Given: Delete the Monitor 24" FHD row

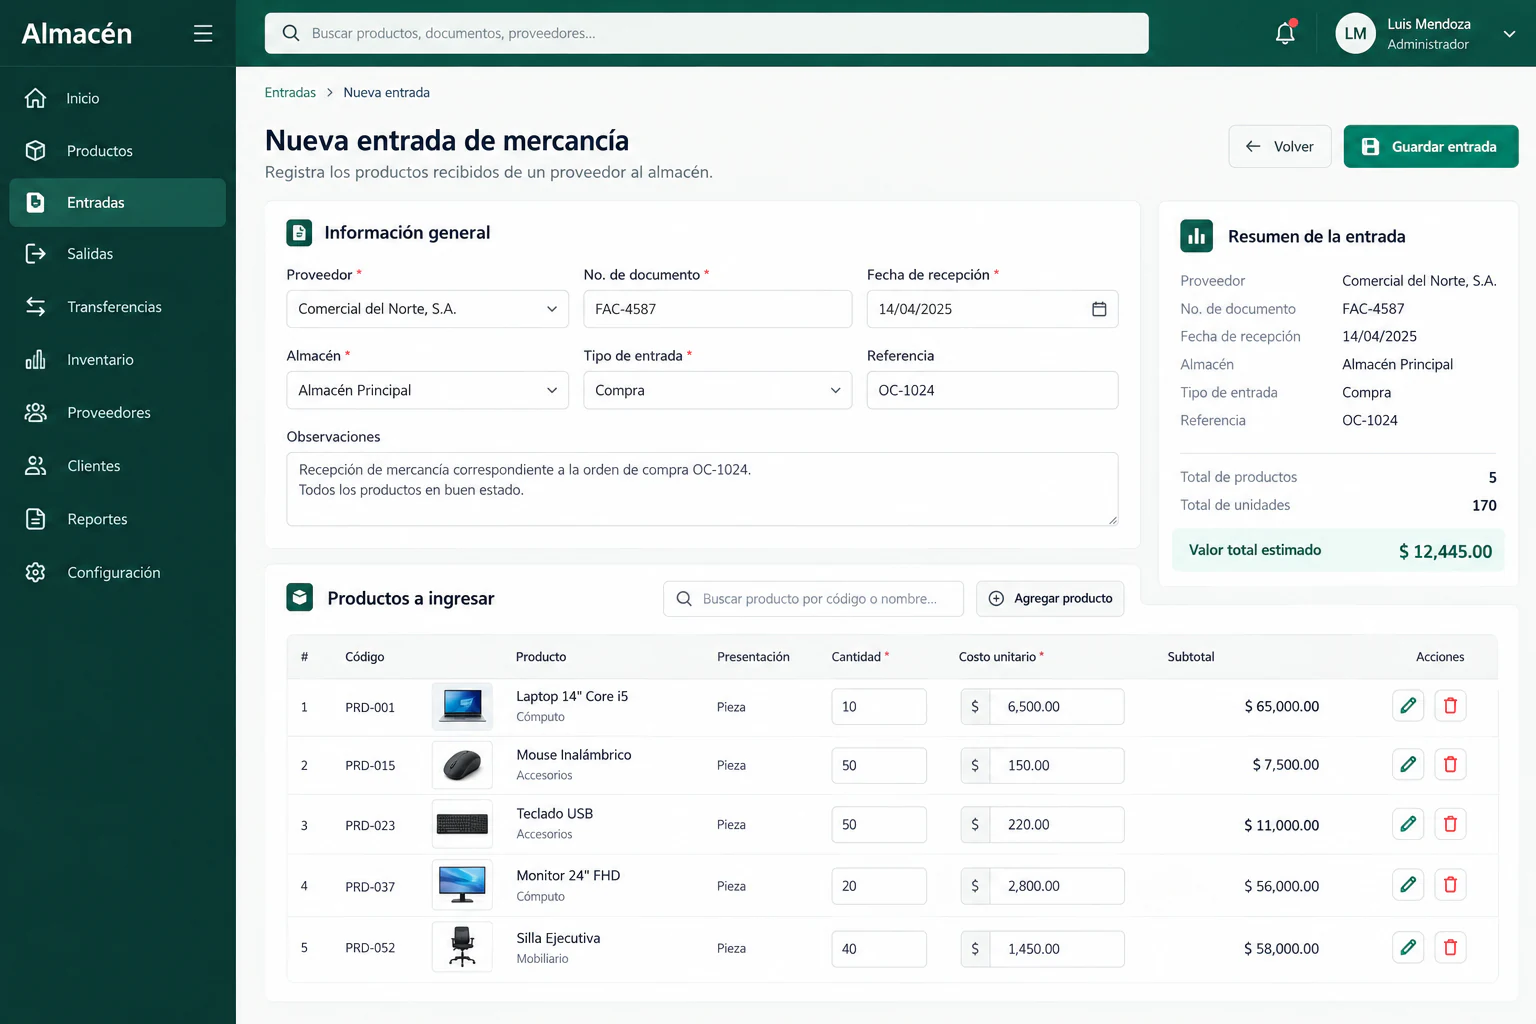Looking at the screenshot, I should coord(1450,885).
